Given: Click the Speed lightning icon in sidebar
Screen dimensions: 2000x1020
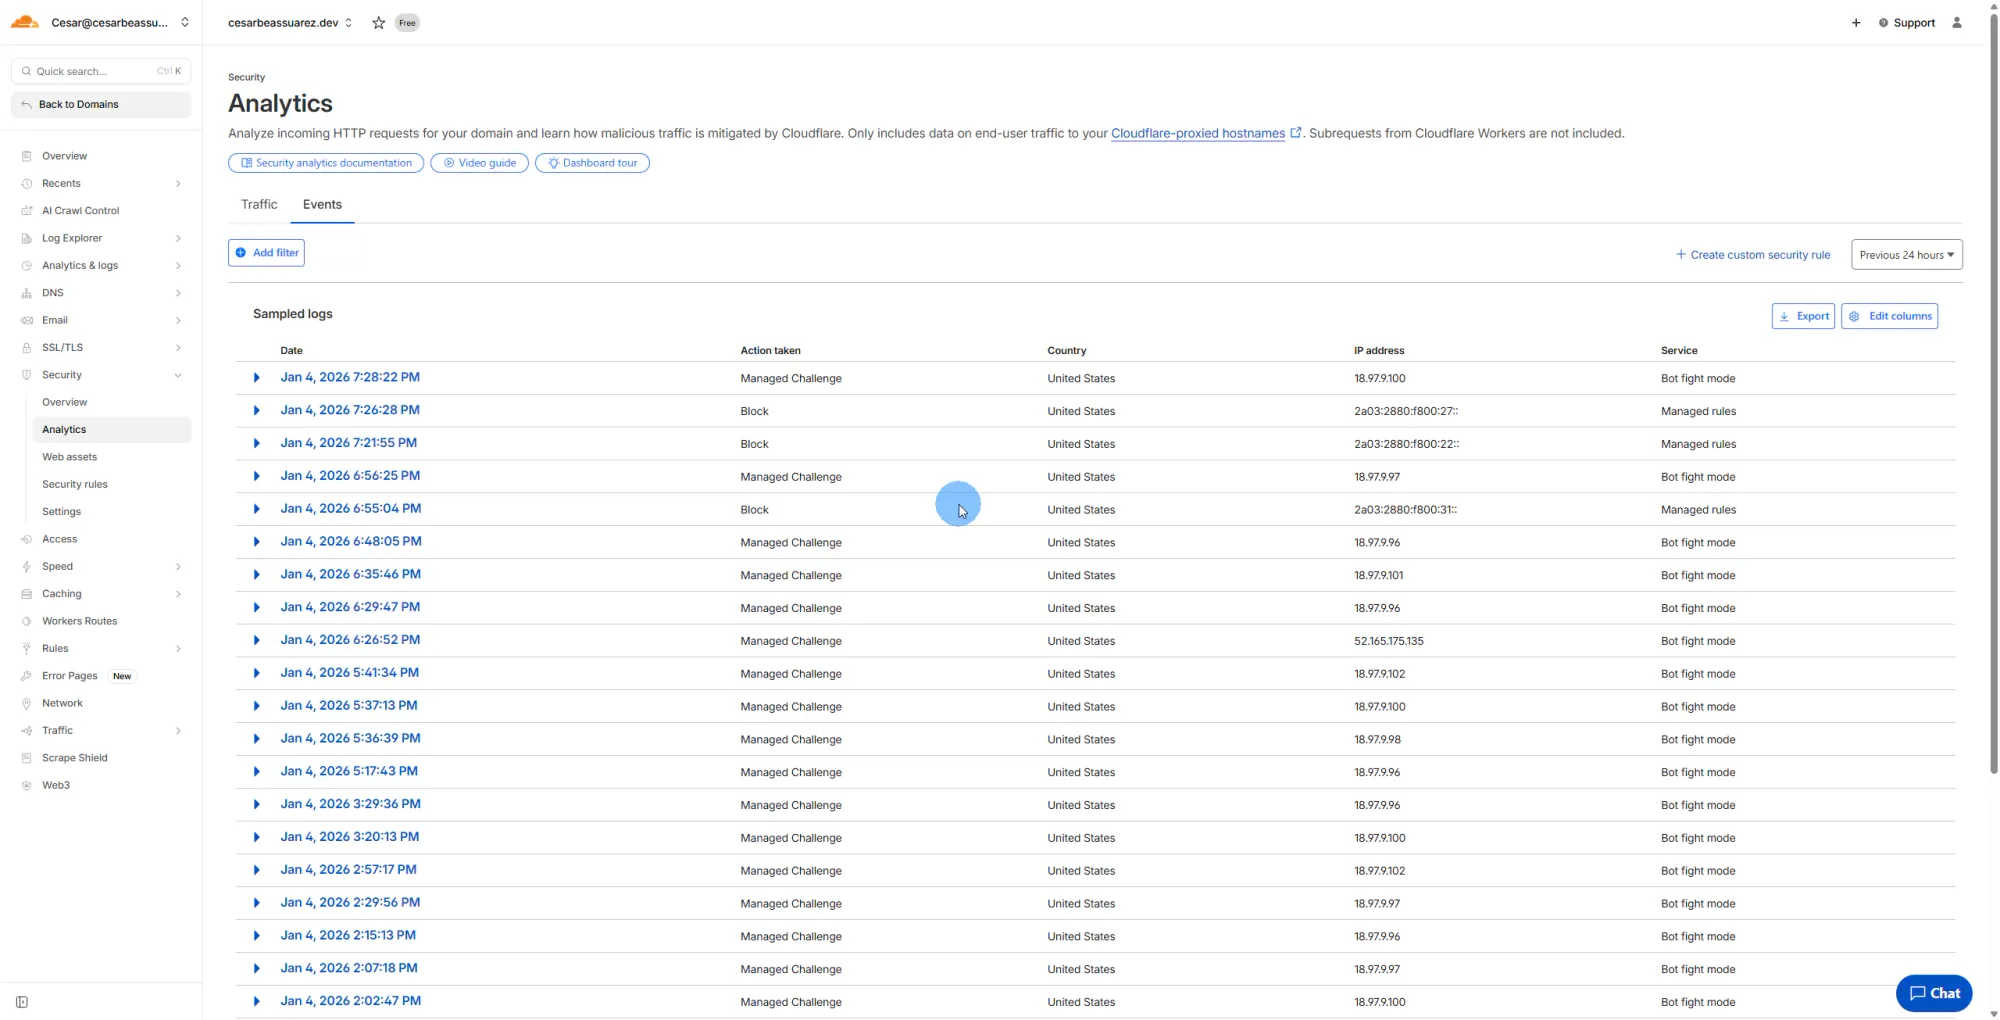Looking at the screenshot, I should (x=27, y=566).
